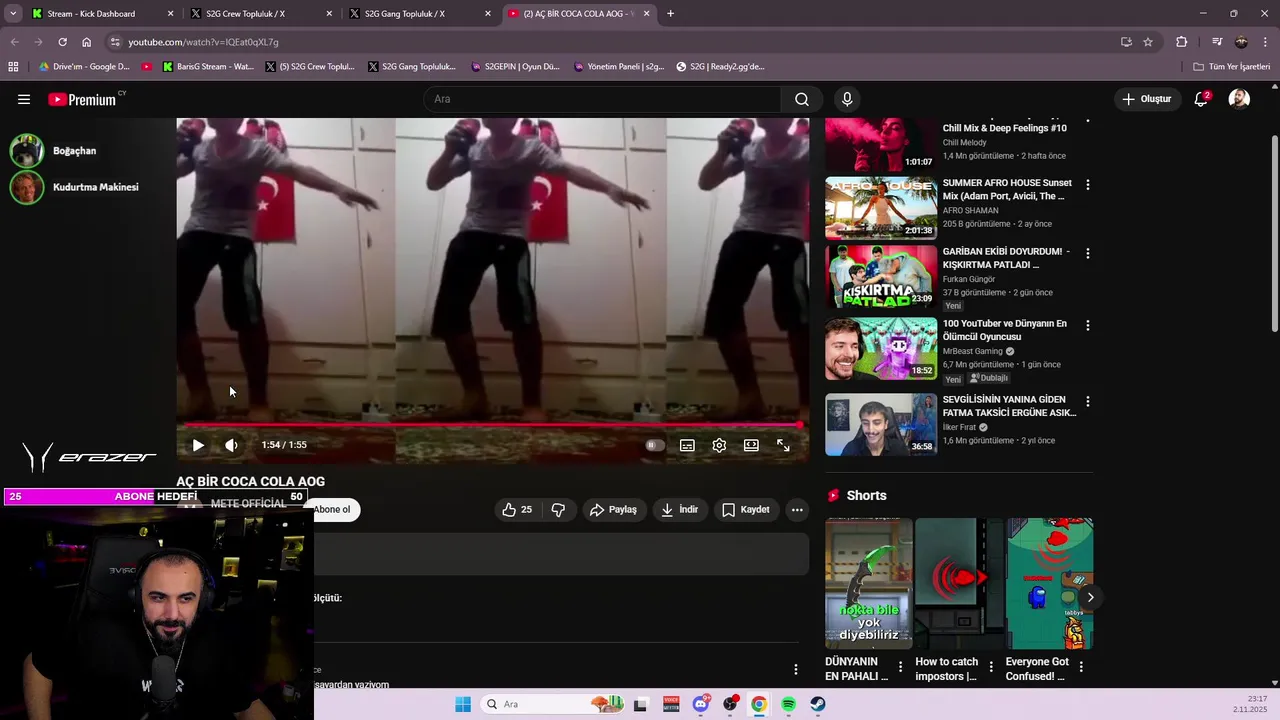Open a new browser tab
This screenshot has height=720, width=1280.
coord(670,14)
